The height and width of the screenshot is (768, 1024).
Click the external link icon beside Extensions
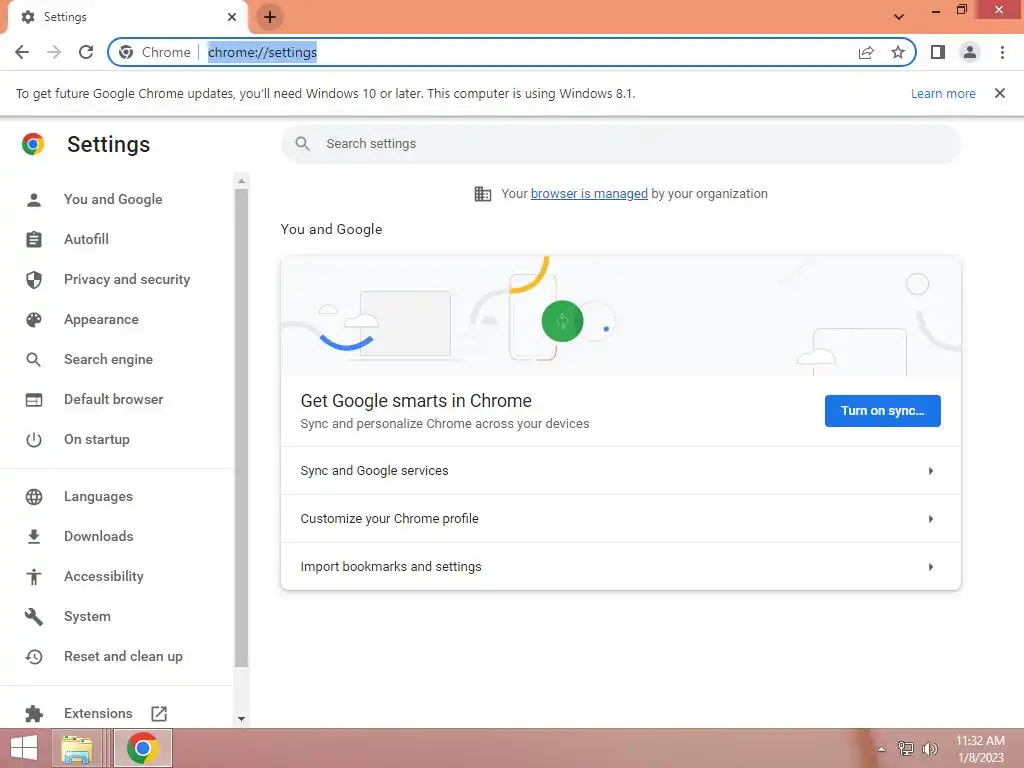coord(159,713)
